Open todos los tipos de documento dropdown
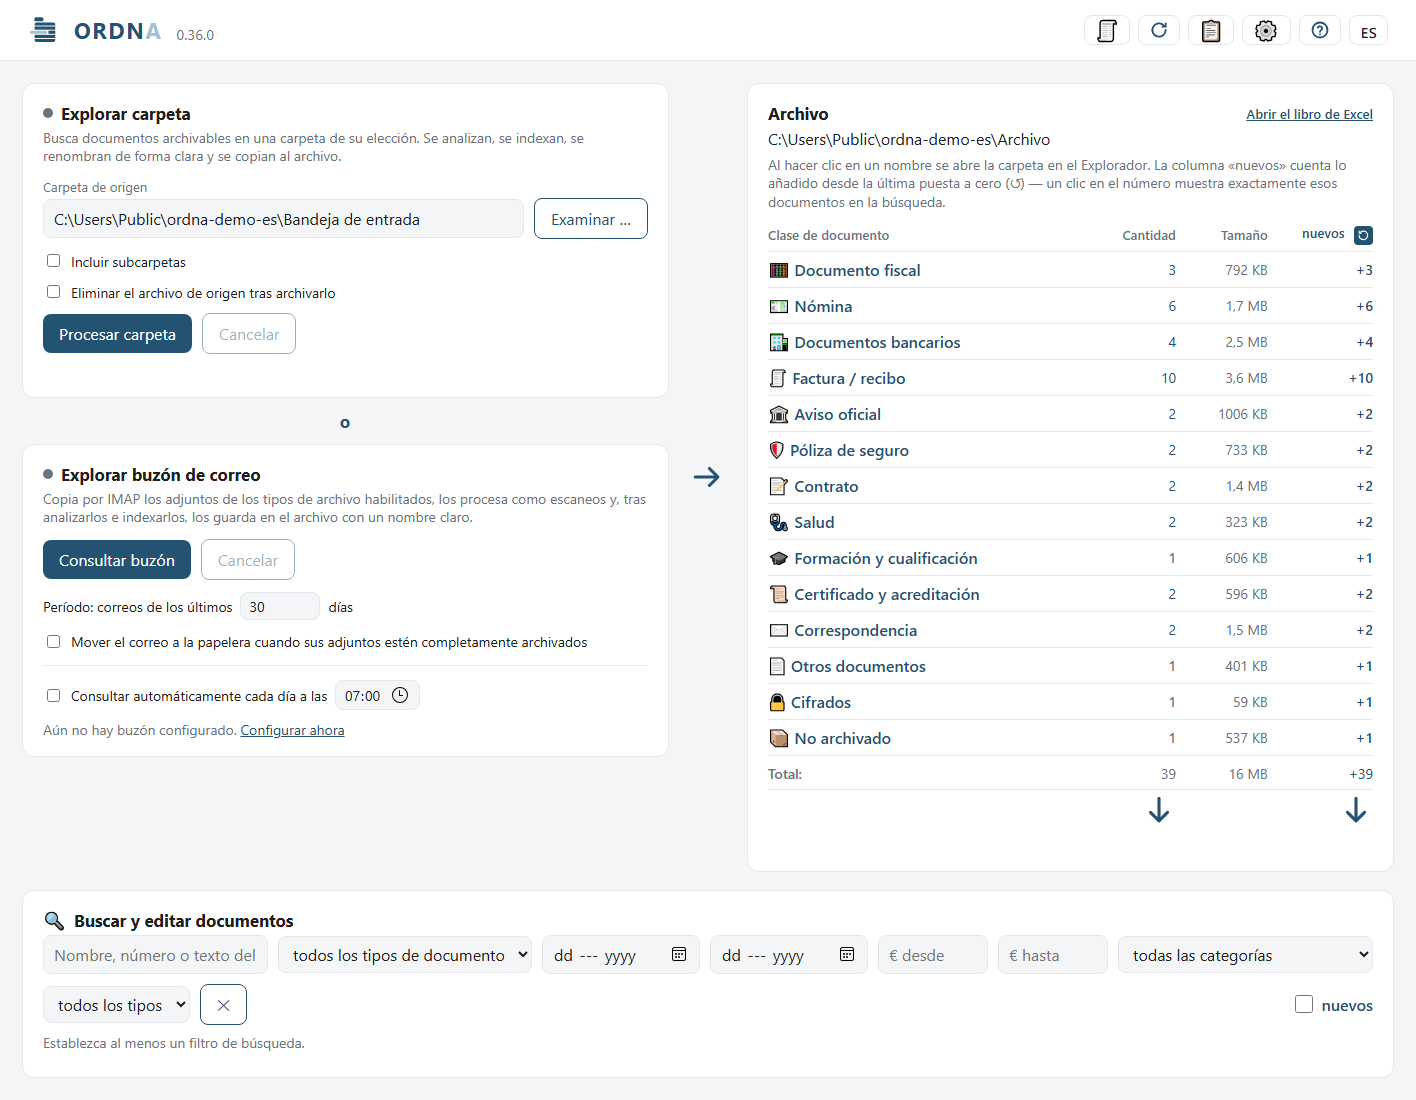This screenshot has width=1416, height=1100. (405, 955)
